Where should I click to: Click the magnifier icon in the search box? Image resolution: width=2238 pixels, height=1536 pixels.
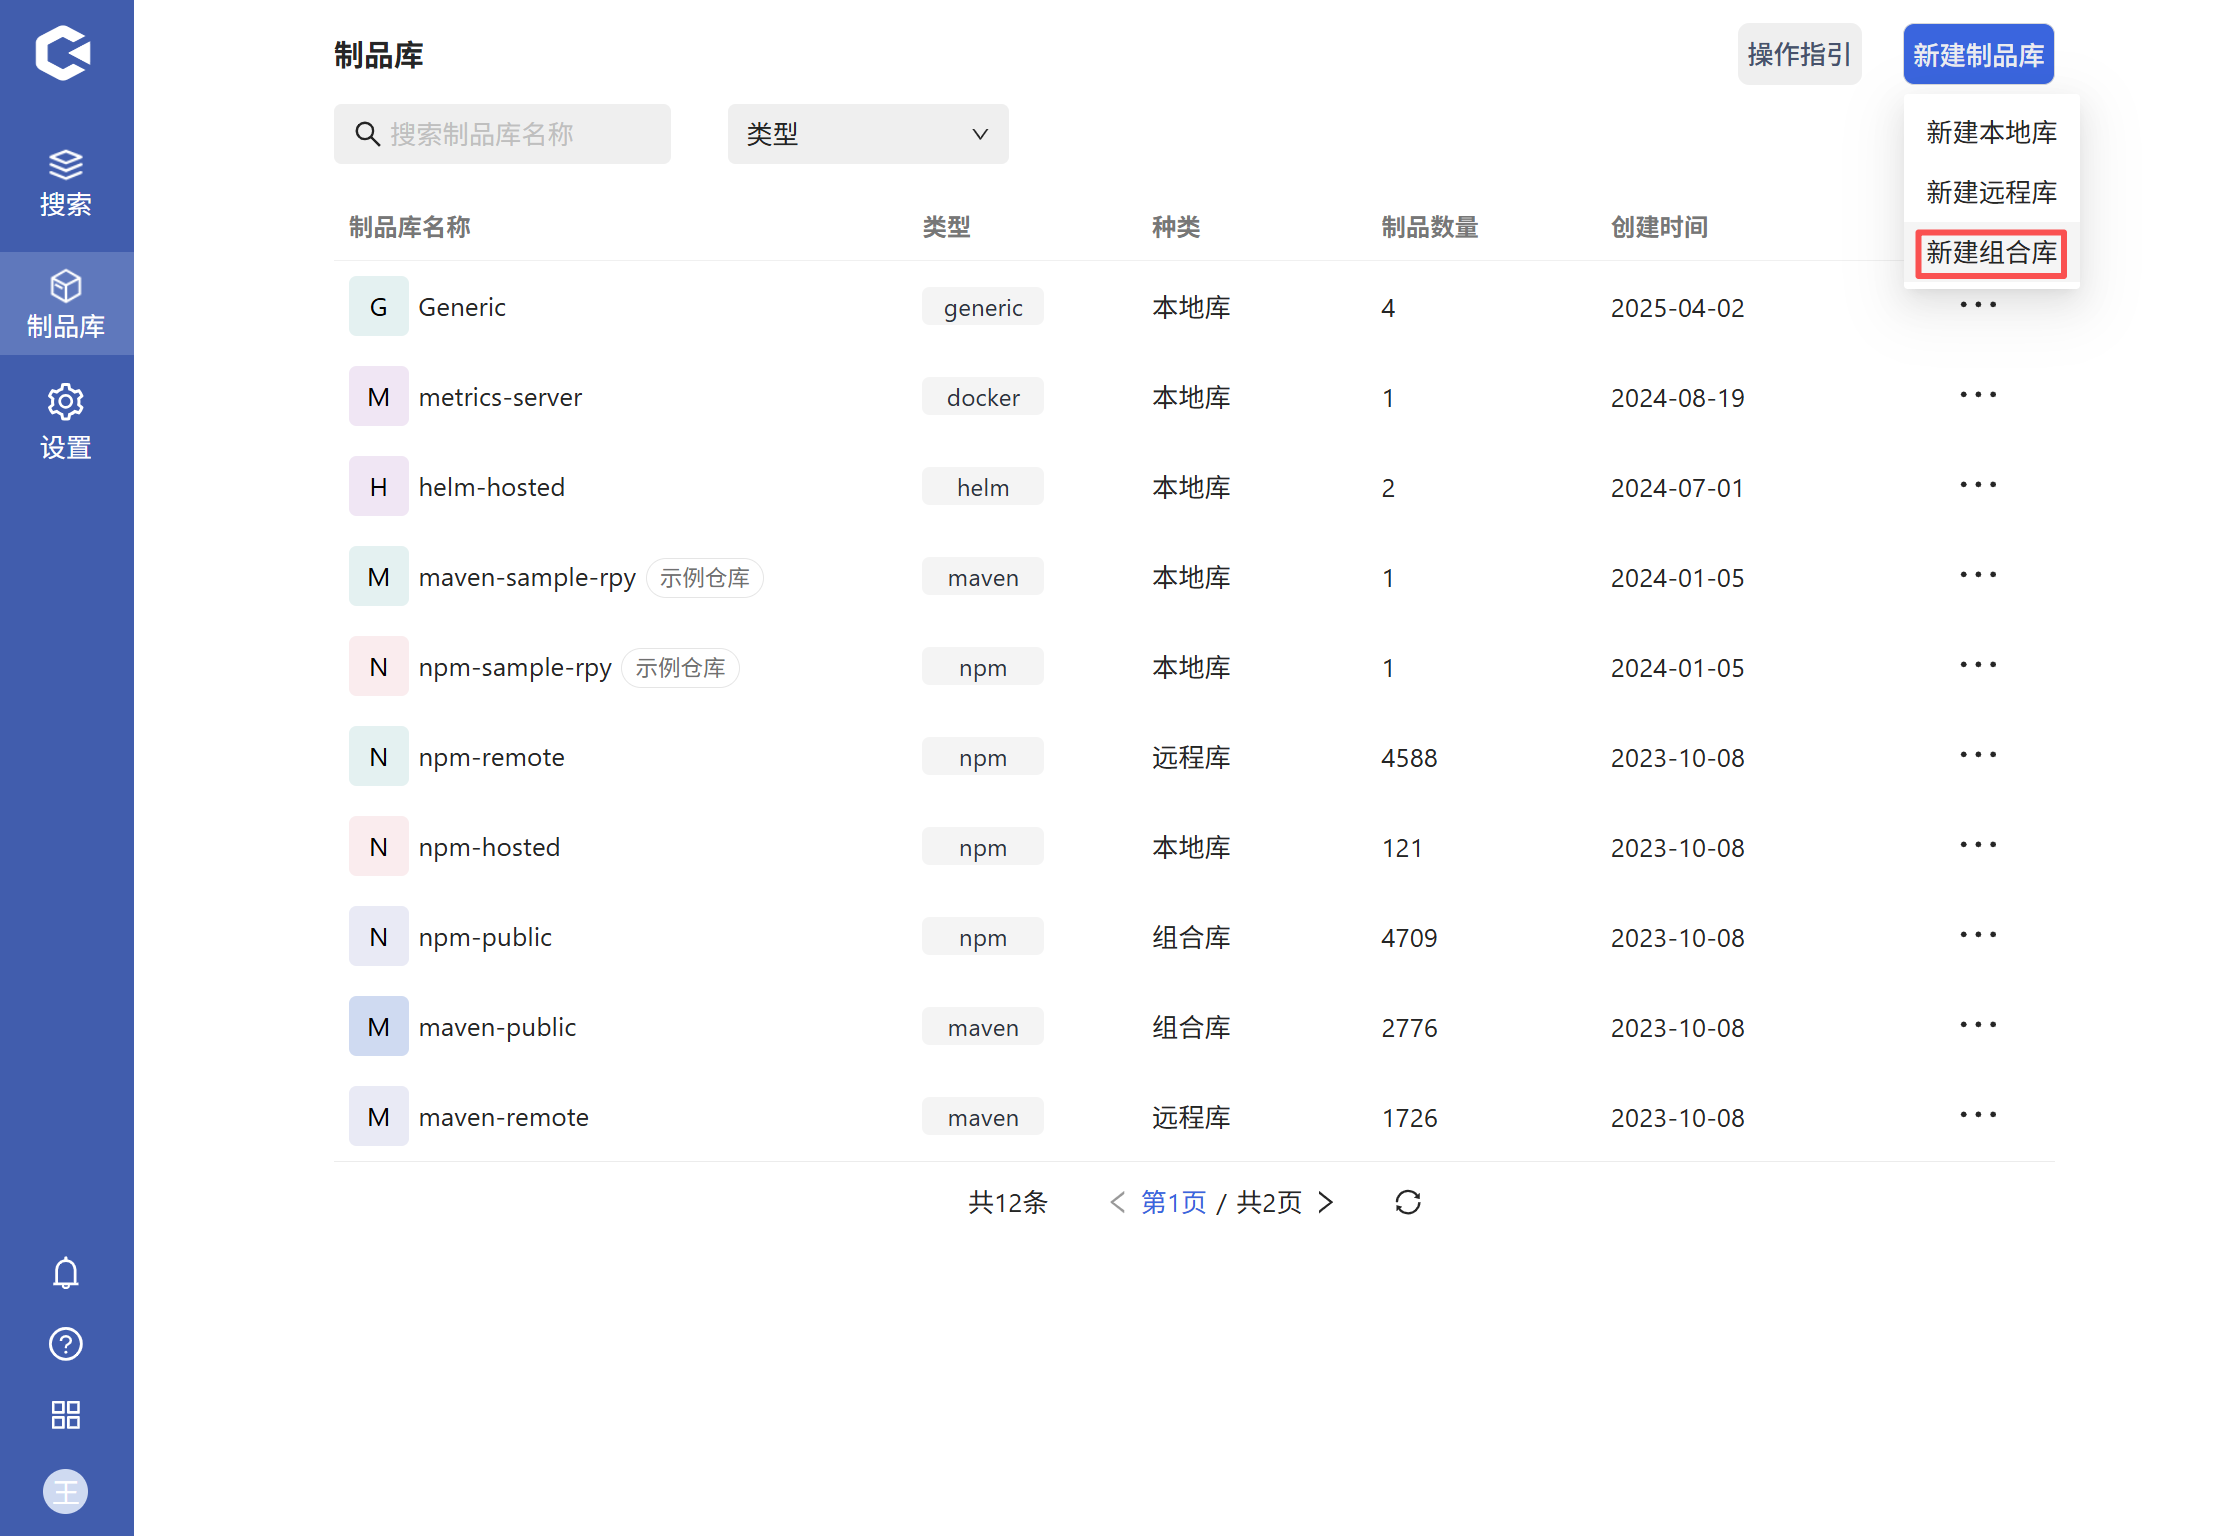click(367, 134)
